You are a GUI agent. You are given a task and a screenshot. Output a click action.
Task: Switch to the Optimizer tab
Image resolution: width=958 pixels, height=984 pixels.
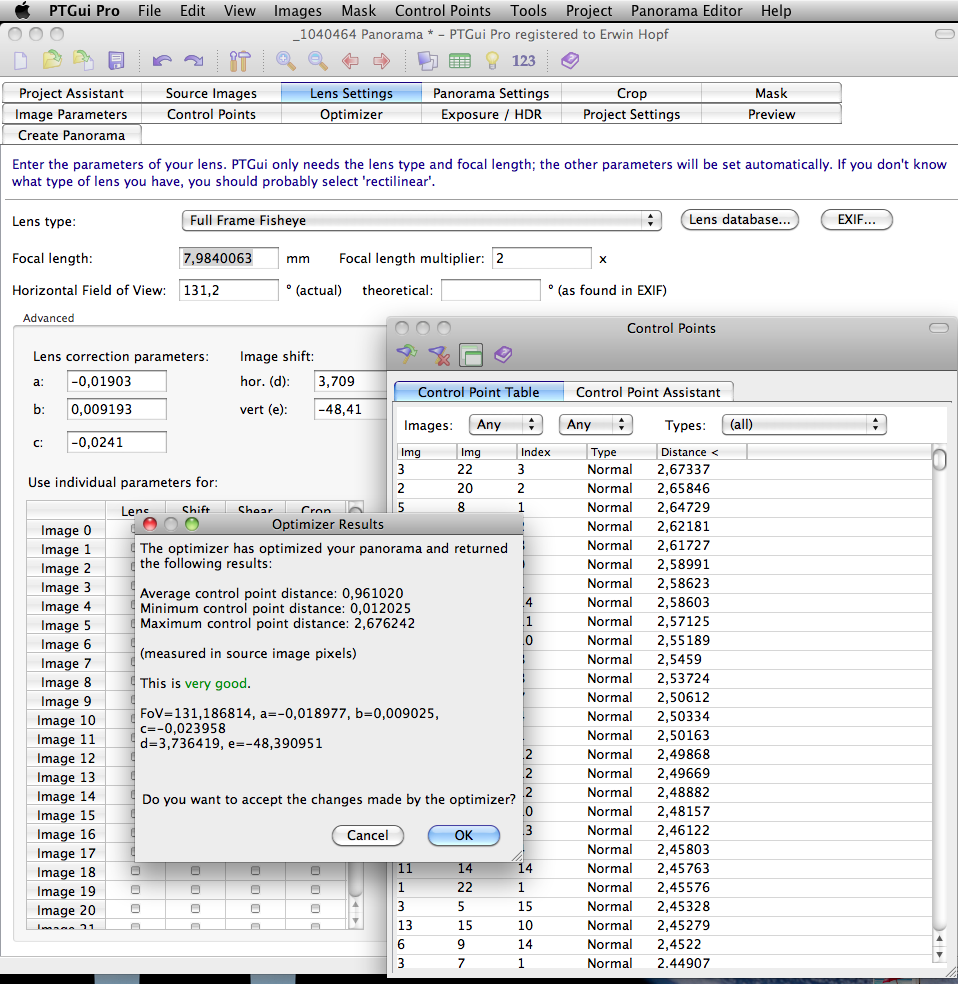[351, 114]
